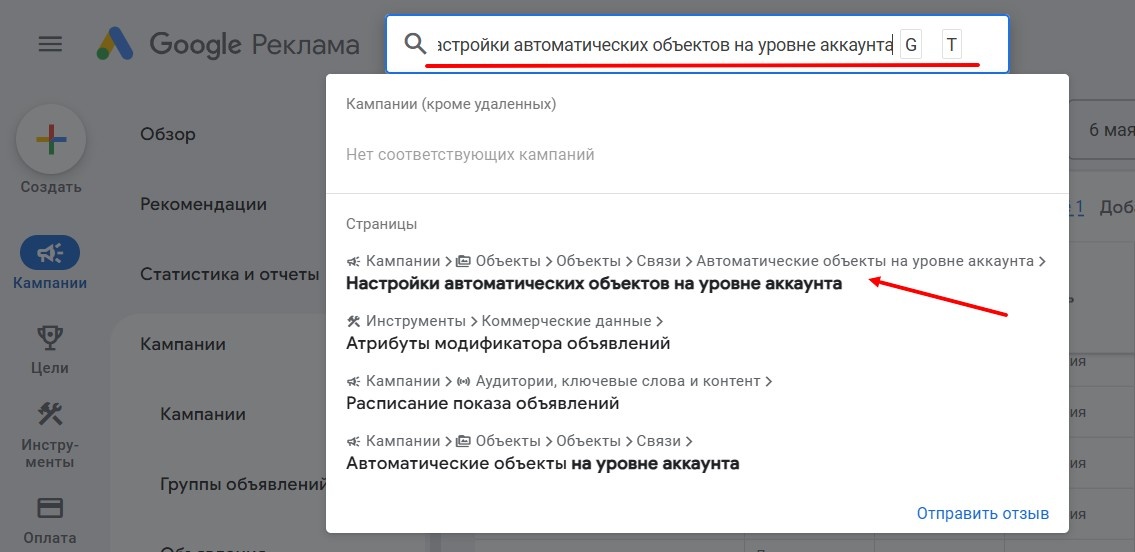Screen dimensions: 1135x552
Task: Click the T key hint badge
Action: tap(951, 45)
